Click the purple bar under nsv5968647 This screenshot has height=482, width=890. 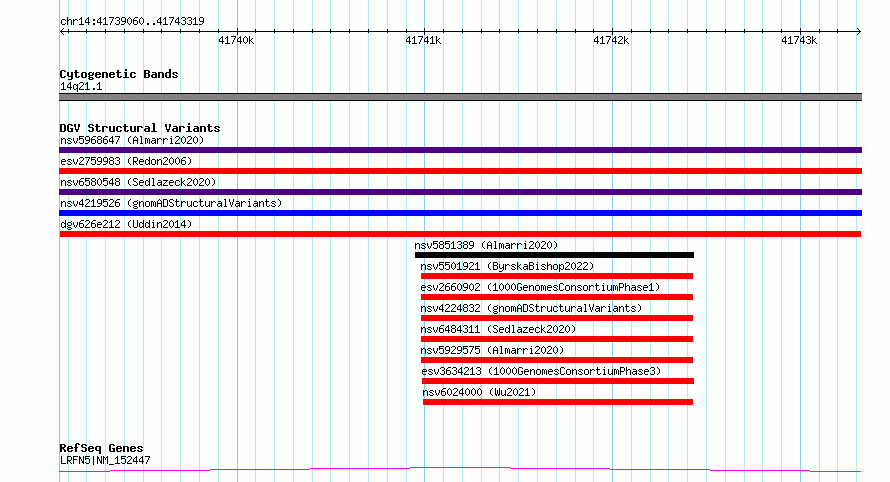point(460,150)
